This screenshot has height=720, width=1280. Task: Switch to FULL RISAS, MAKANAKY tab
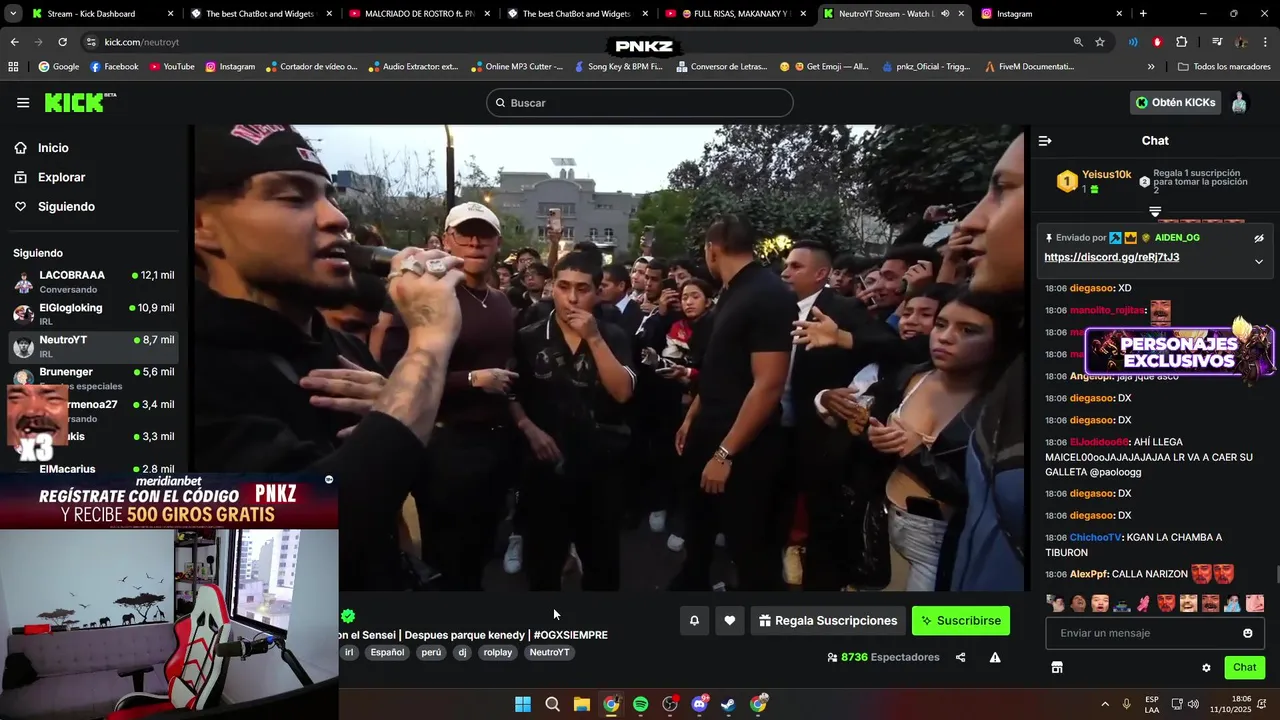735,14
